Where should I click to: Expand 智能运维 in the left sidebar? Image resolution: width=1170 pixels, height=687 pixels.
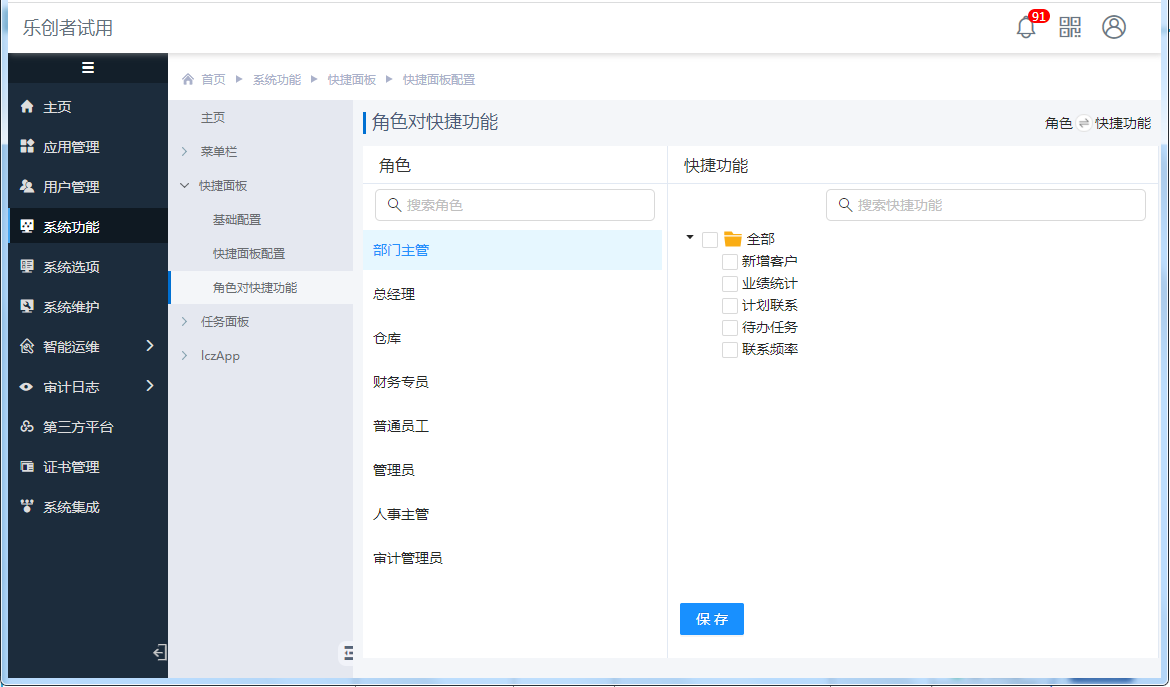(x=87, y=347)
